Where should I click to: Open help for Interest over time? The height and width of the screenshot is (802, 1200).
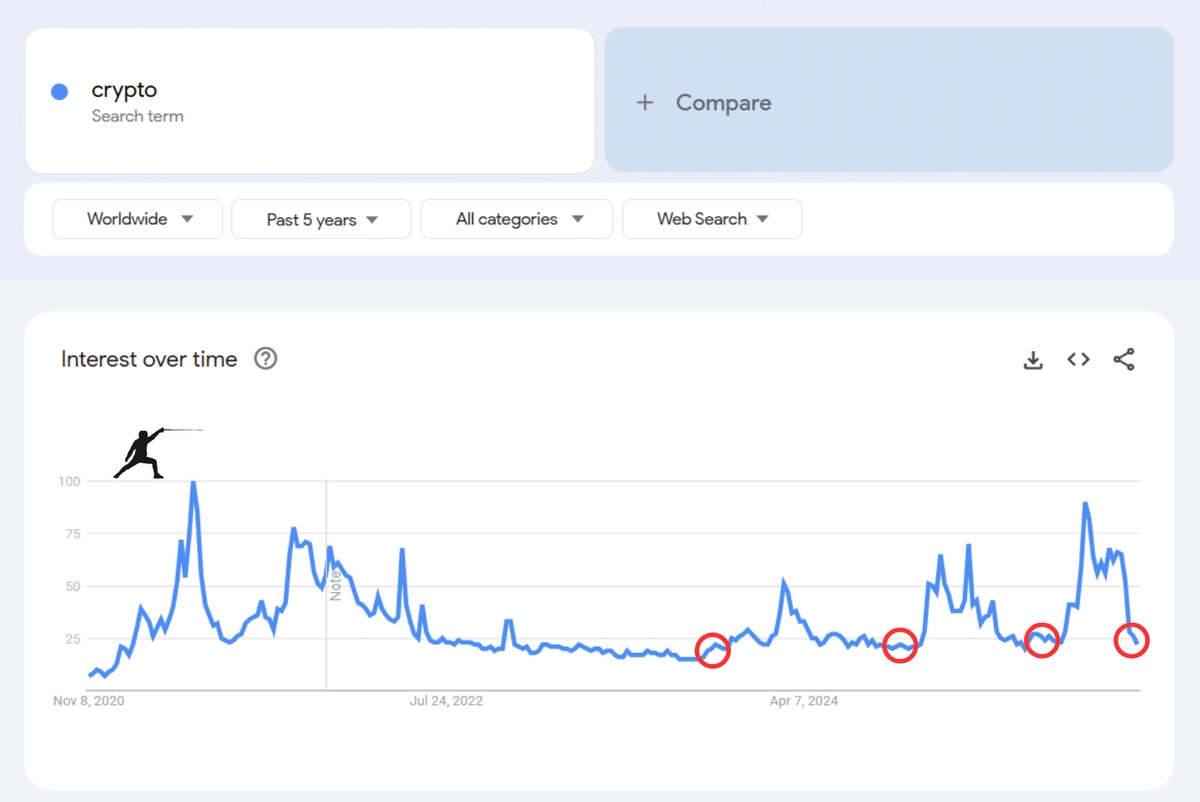click(x=265, y=358)
